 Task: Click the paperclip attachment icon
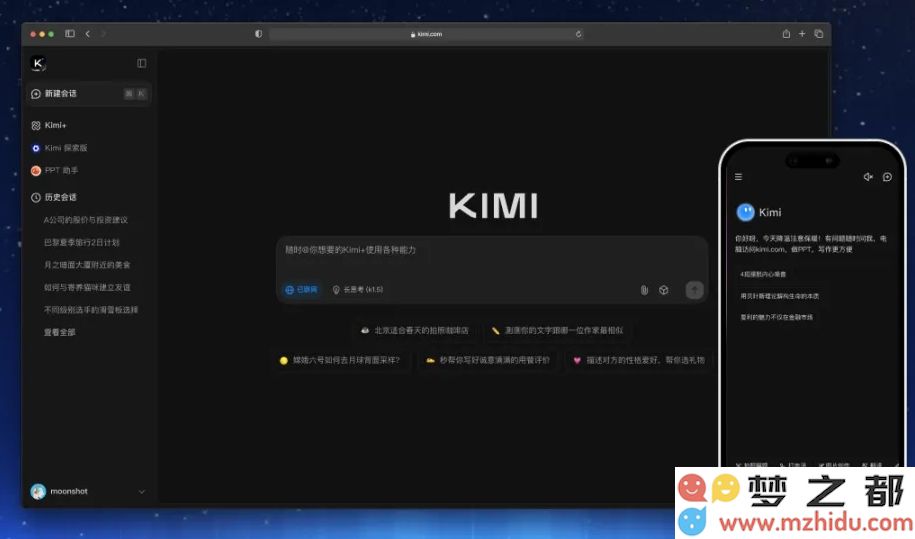pyautogui.click(x=644, y=290)
